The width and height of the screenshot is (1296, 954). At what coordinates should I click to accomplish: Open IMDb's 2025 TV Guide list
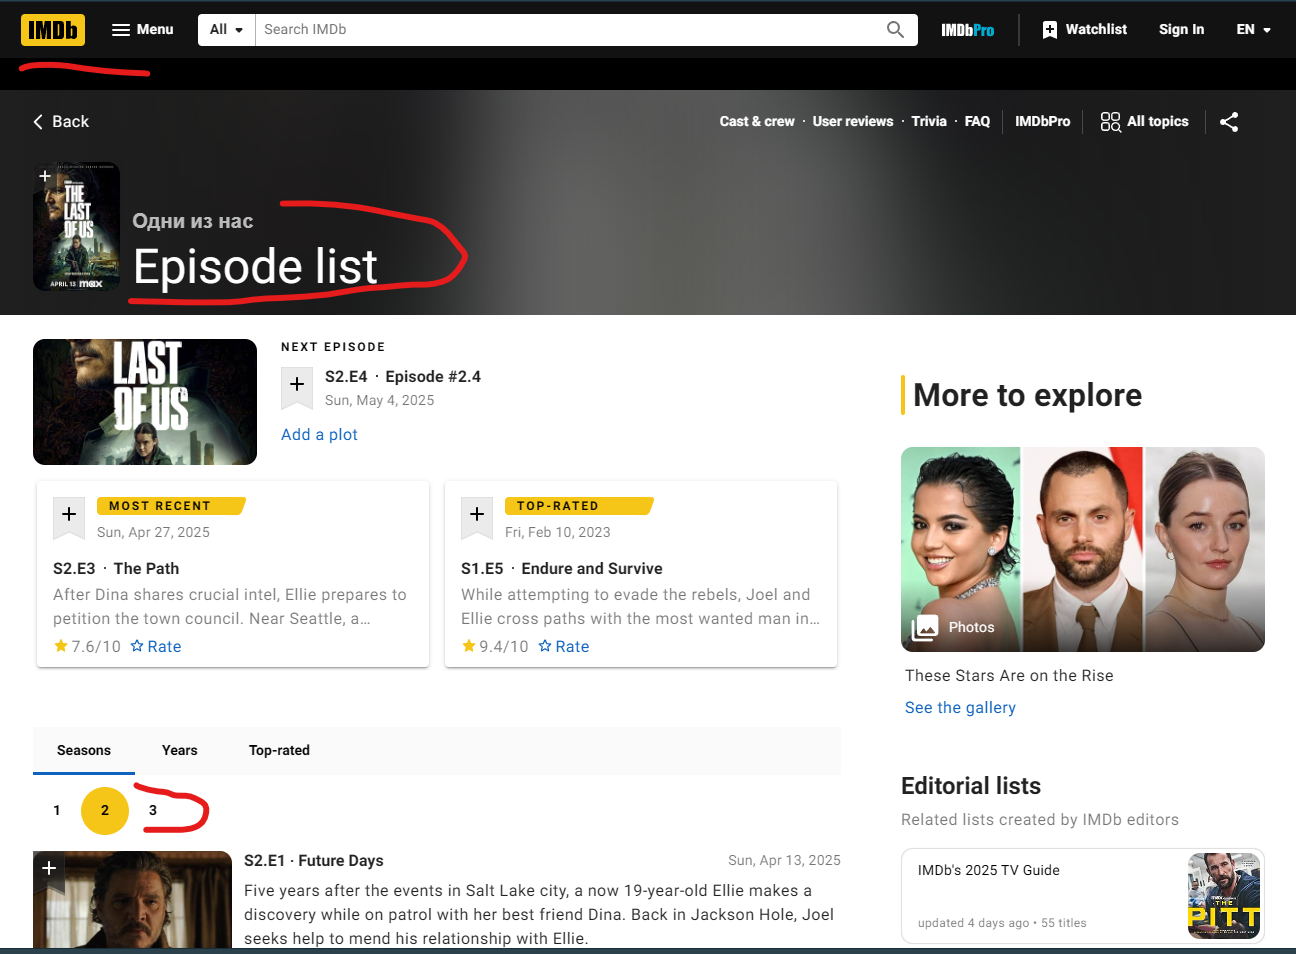(x=989, y=870)
